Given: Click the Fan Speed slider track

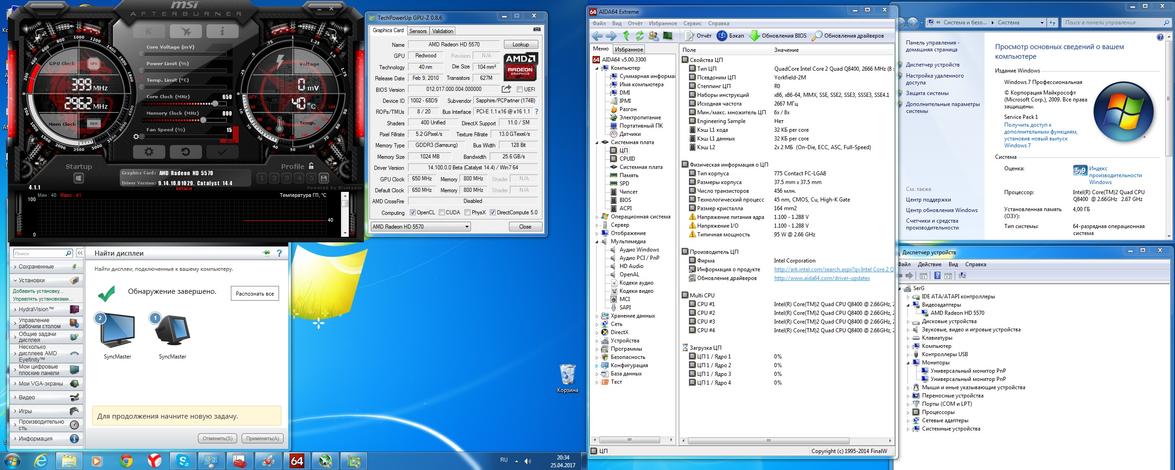Looking at the screenshot, I should (x=186, y=136).
